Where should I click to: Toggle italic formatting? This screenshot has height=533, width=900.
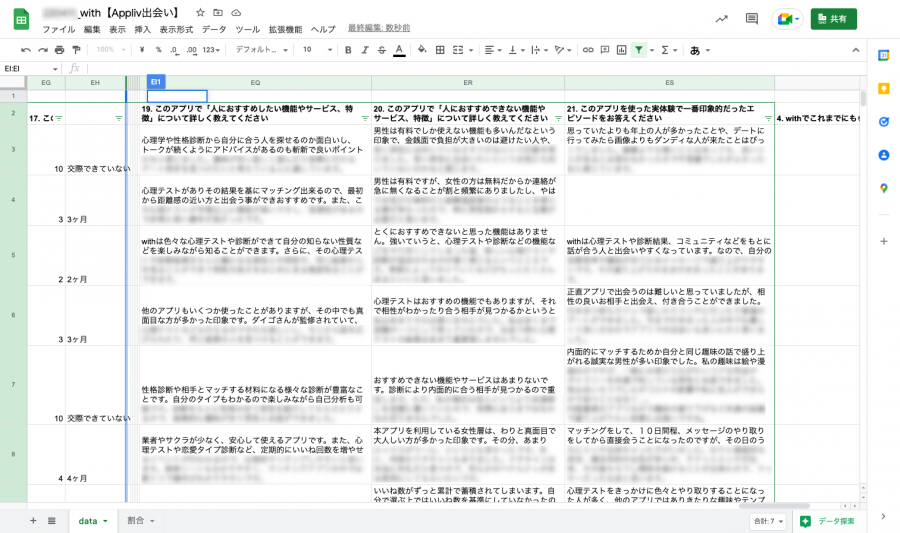pos(364,50)
